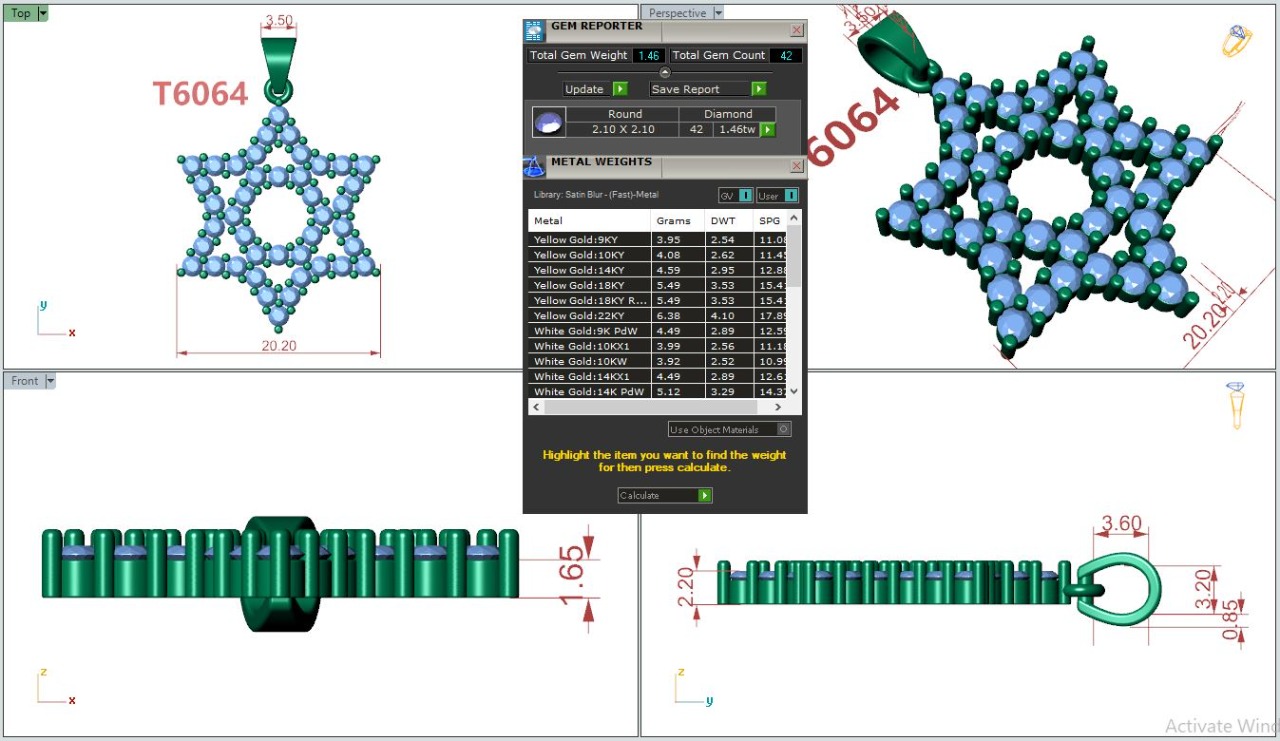The height and width of the screenshot is (741, 1280).
Task: Click the round diamond gem thumbnail
Action: (548, 122)
